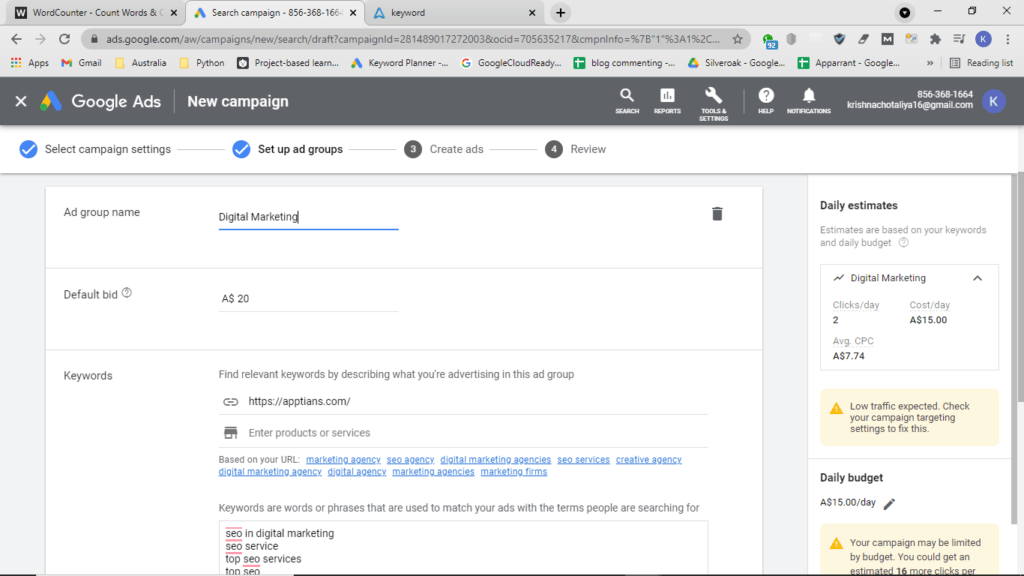Add suggested keyword seo agency
Screen dimensions: 1024x576
[x=410, y=460]
